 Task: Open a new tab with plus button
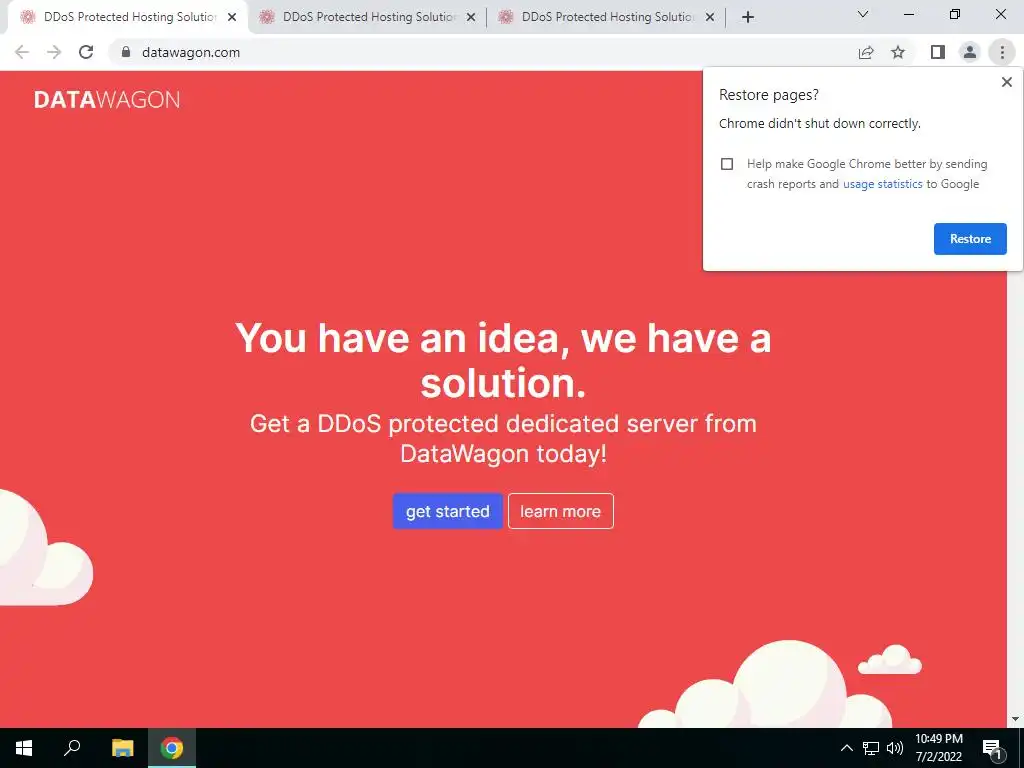(x=748, y=17)
